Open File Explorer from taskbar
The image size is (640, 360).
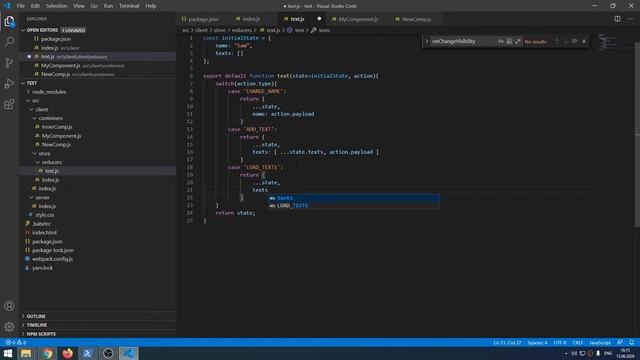tap(26, 353)
